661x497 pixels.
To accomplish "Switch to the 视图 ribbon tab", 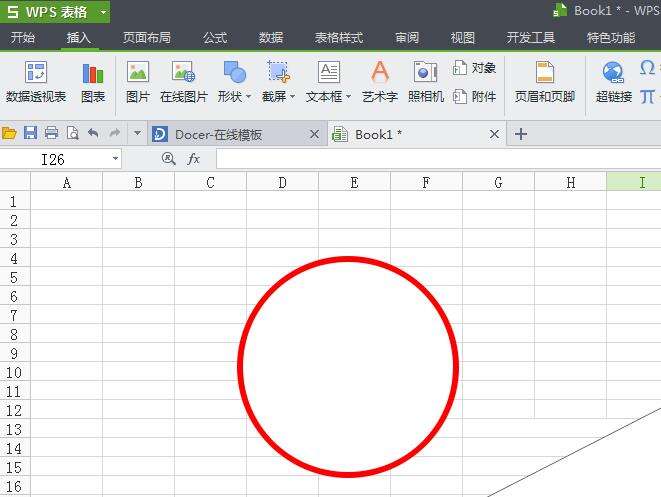I will (x=462, y=38).
